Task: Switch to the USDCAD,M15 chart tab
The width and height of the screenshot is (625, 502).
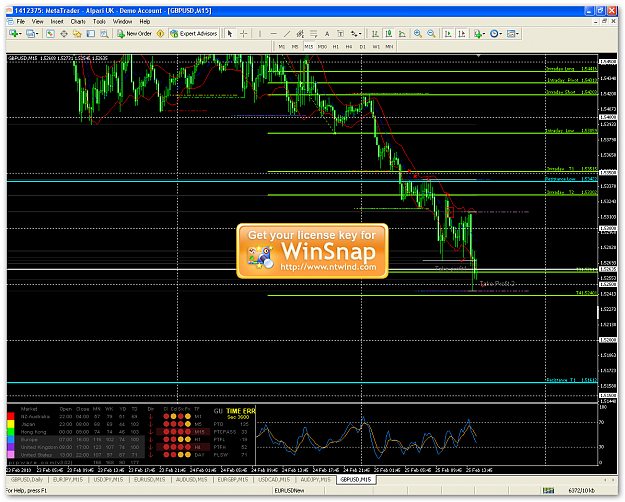Action: click(x=274, y=480)
